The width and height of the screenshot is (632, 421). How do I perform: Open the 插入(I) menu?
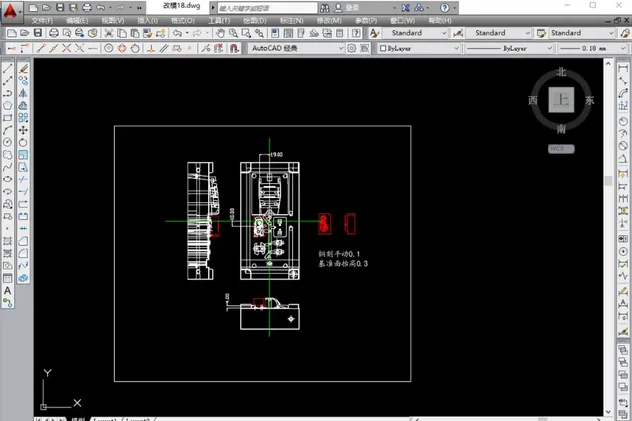147,21
